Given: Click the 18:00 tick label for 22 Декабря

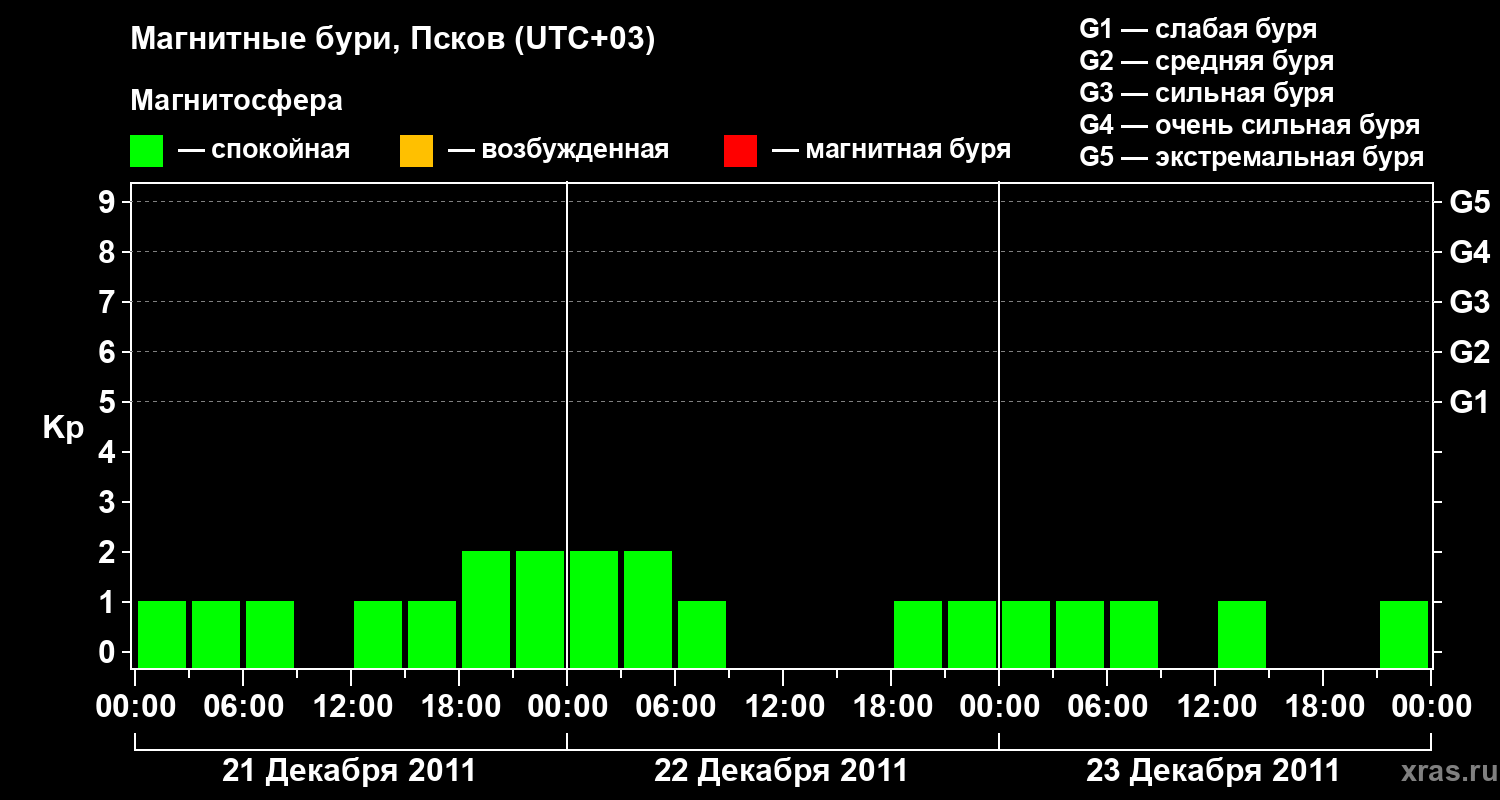Looking at the screenshot, I should click(891, 706).
